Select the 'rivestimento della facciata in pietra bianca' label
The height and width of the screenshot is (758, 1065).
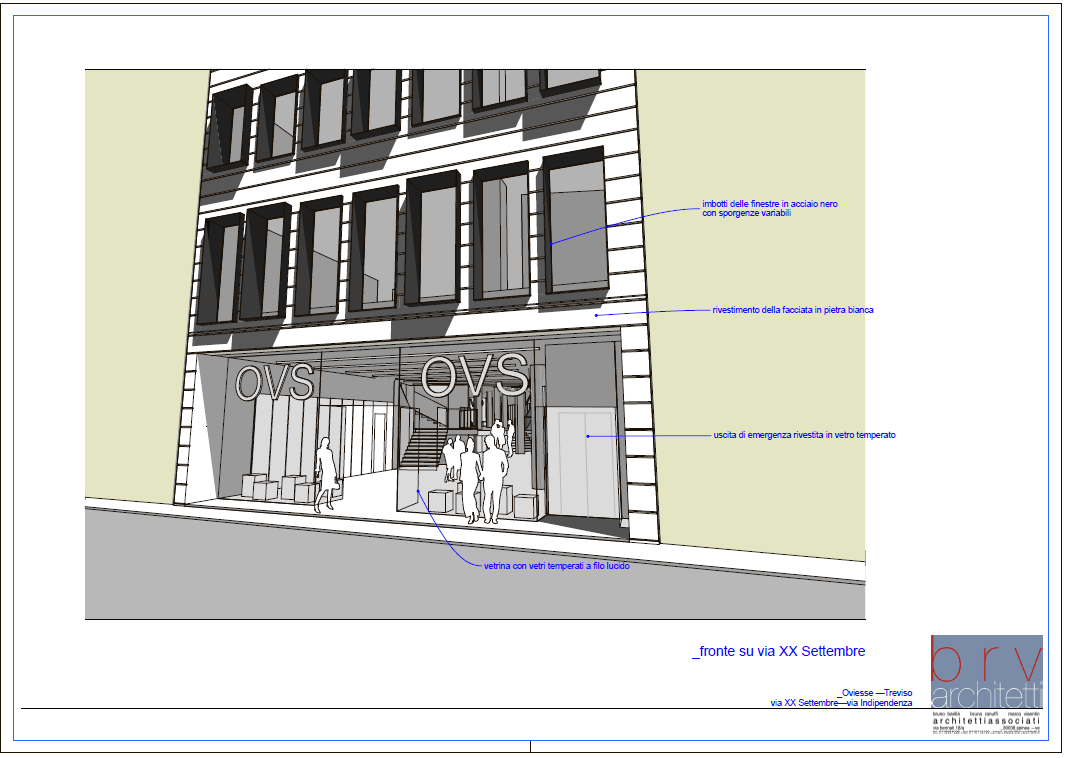(793, 310)
